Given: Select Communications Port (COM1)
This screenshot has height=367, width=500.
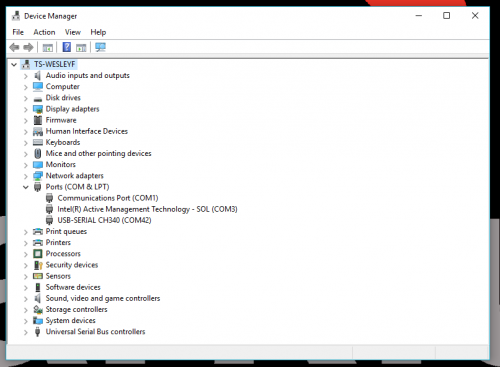Looking at the screenshot, I should (x=108, y=198).
